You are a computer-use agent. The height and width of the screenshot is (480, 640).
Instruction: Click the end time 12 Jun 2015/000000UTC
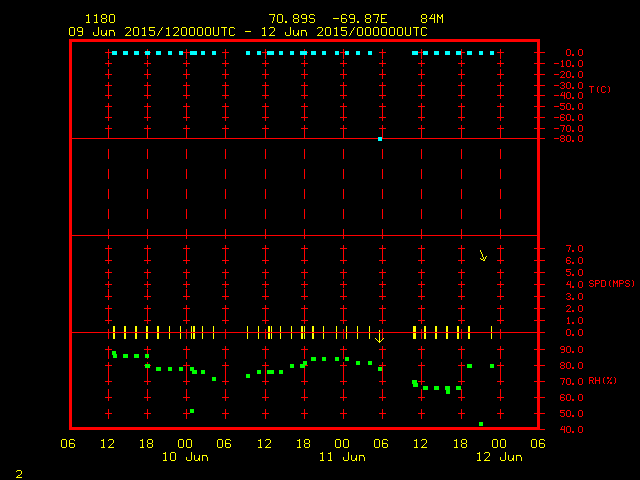point(344,32)
